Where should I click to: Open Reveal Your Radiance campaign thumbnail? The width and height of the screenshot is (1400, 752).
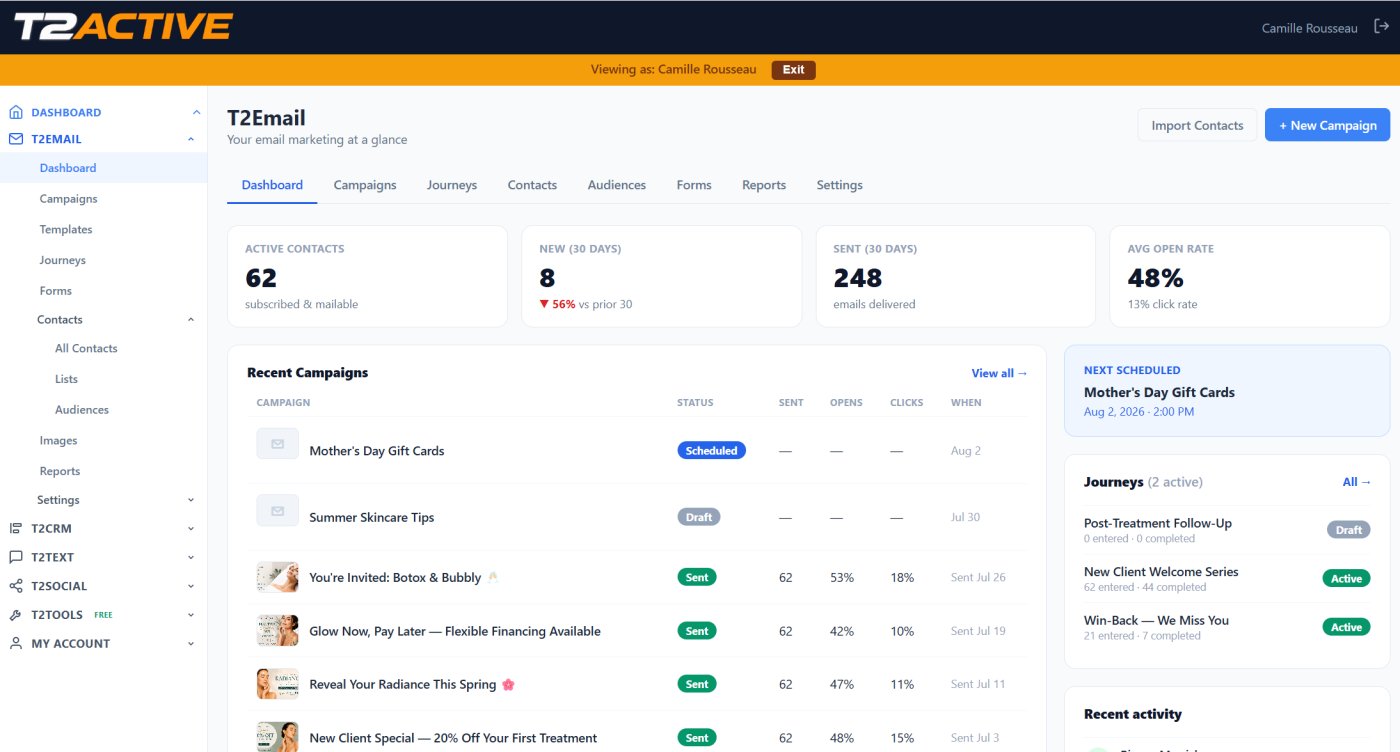tap(278, 684)
